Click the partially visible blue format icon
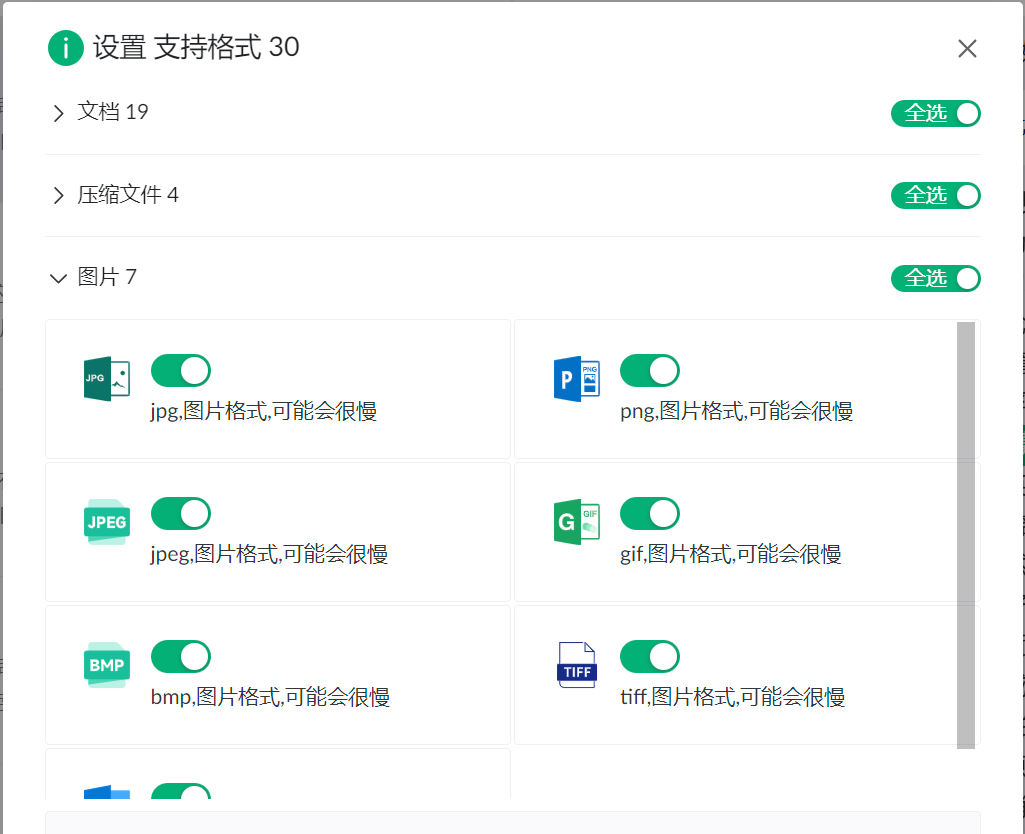 coord(106,792)
